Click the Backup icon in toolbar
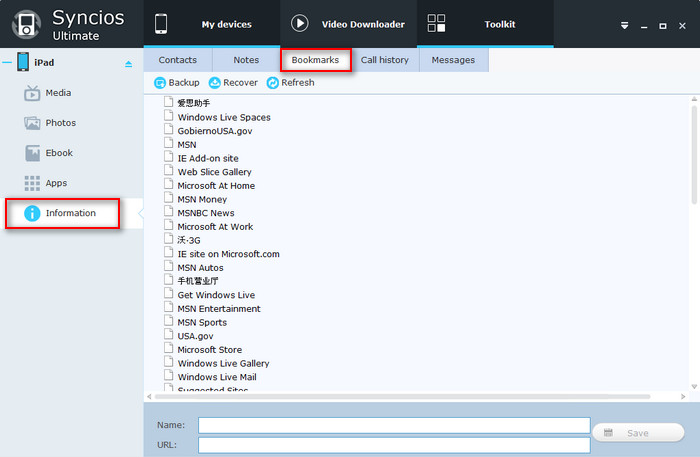The image size is (700, 457). click(160, 83)
